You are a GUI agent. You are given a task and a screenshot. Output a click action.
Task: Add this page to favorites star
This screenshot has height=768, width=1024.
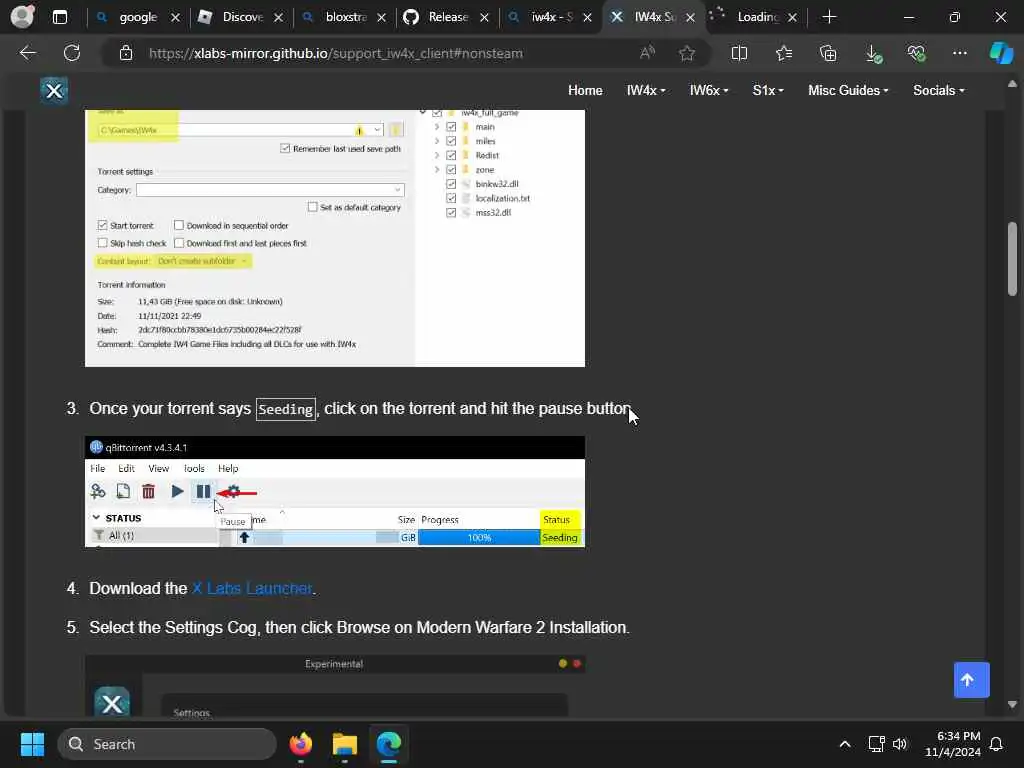point(686,54)
